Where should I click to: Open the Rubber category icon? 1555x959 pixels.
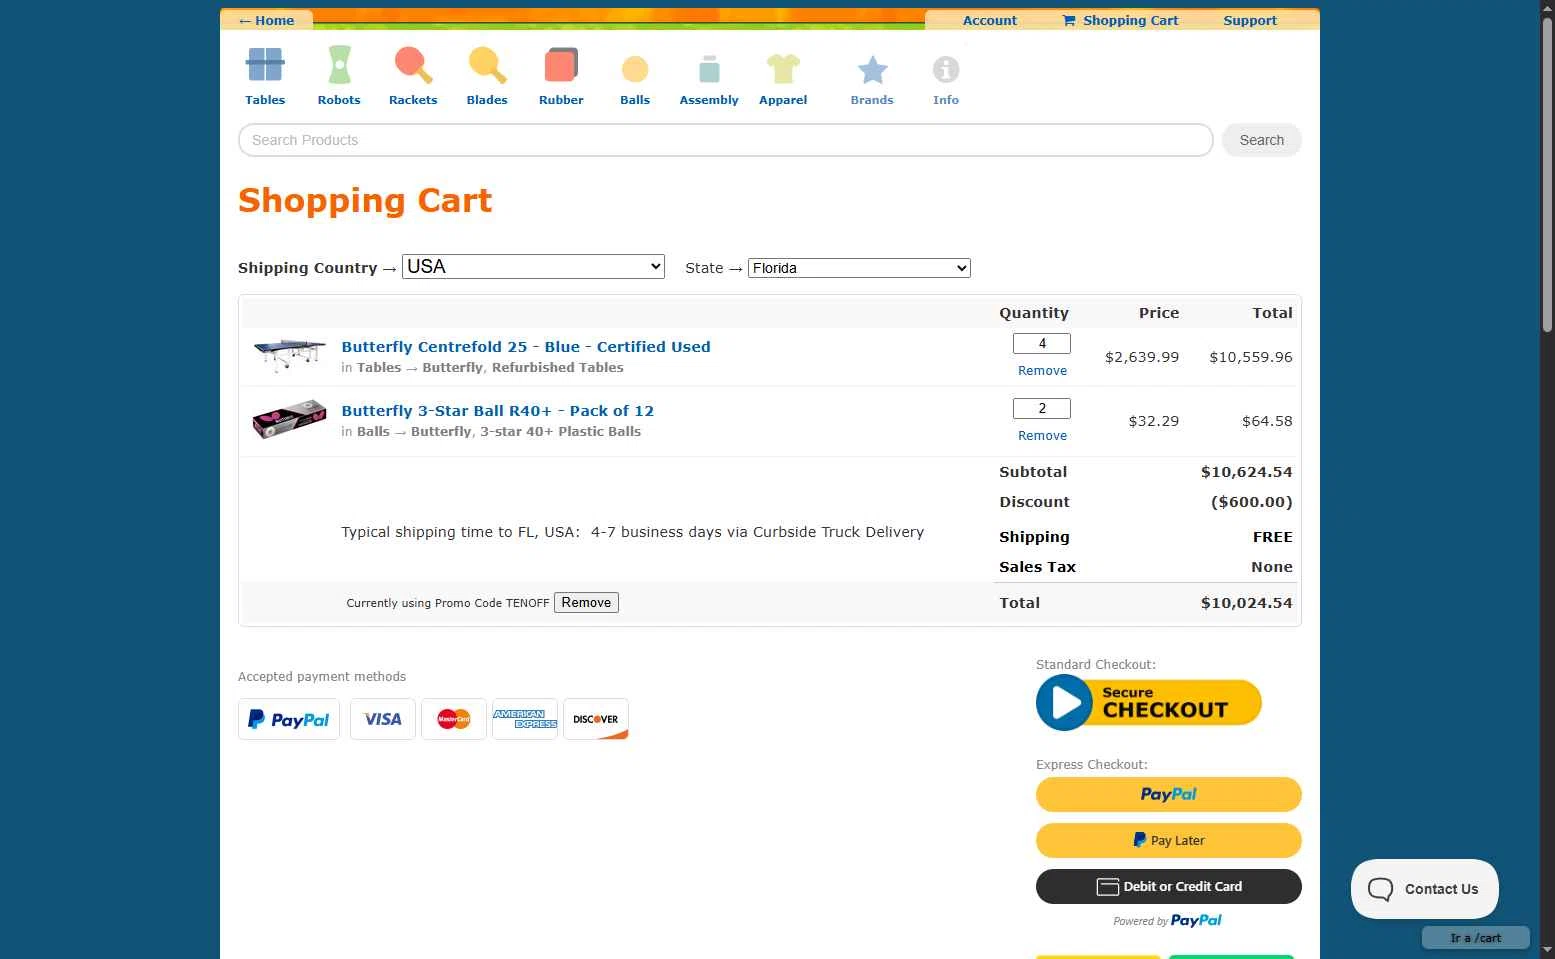click(x=561, y=66)
